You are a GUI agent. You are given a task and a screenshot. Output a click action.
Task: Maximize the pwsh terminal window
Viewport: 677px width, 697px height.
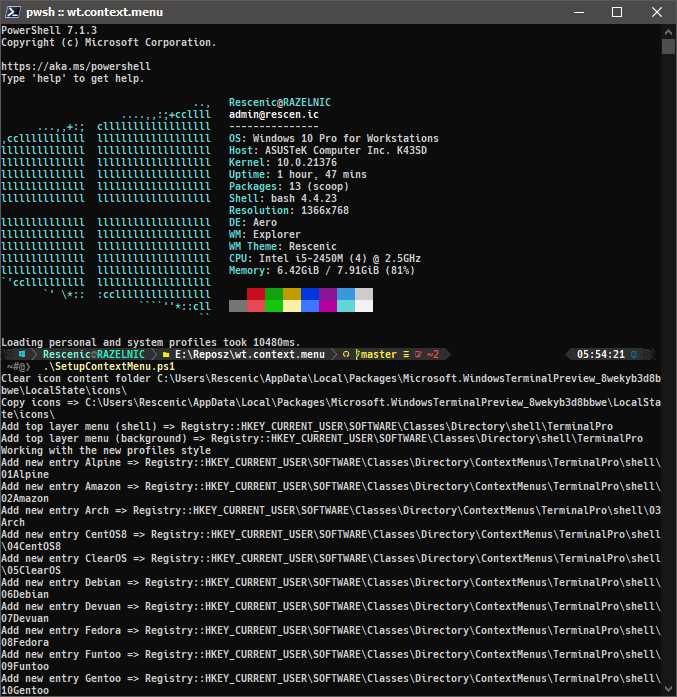[617, 12]
